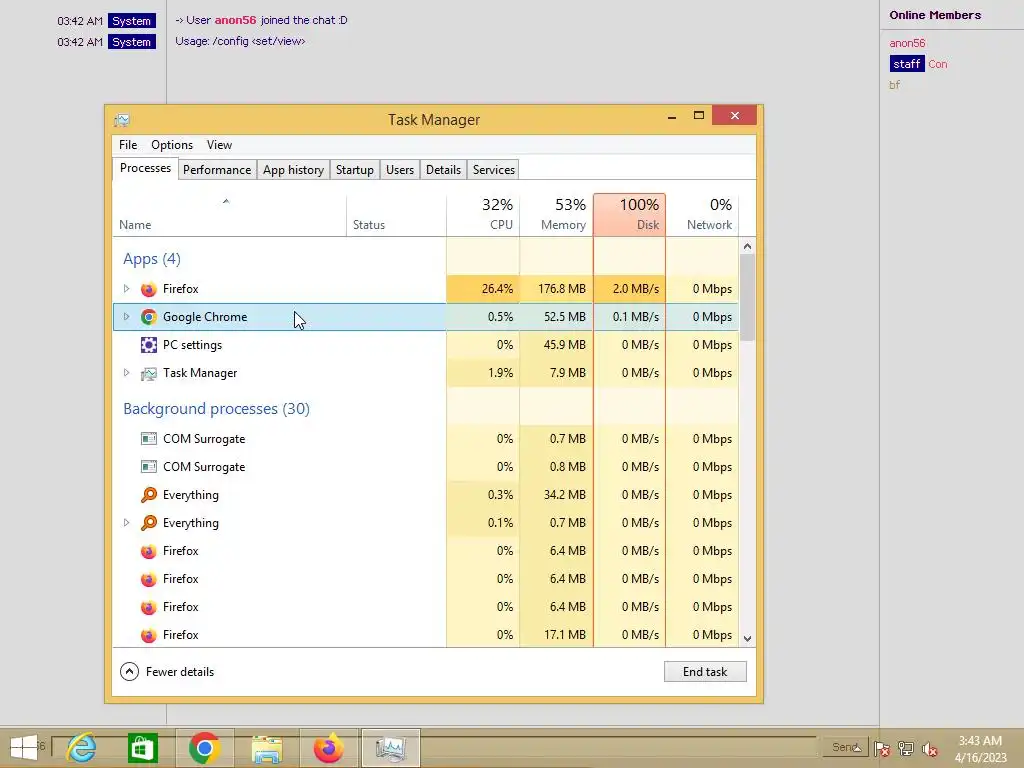Collapse details with the Fewer details arrow
The height and width of the screenshot is (768, 1024).
pos(129,671)
